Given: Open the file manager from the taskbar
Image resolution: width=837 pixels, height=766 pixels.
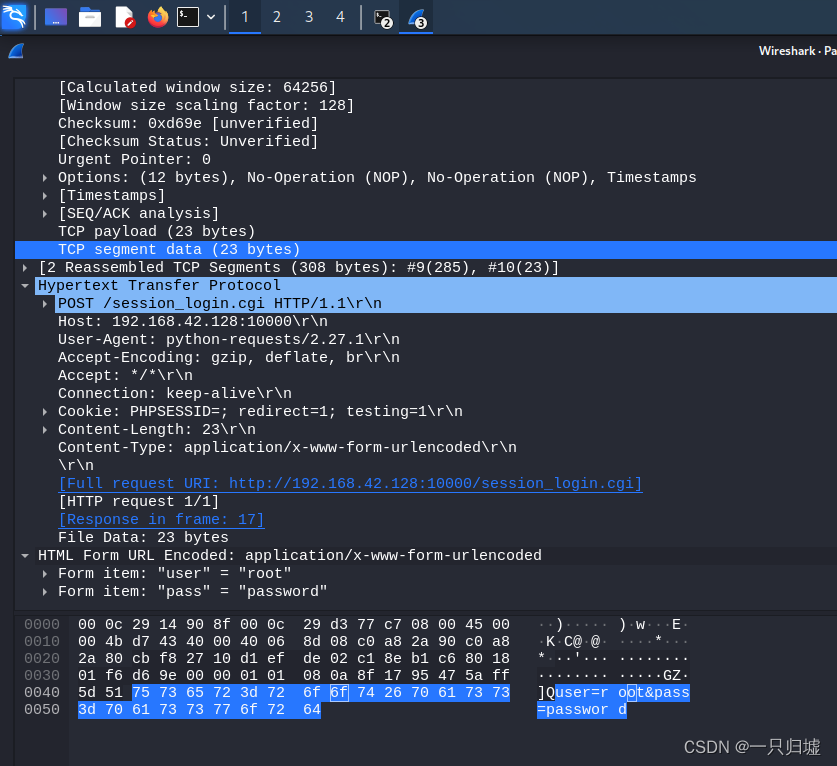Looking at the screenshot, I should click(90, 17).
